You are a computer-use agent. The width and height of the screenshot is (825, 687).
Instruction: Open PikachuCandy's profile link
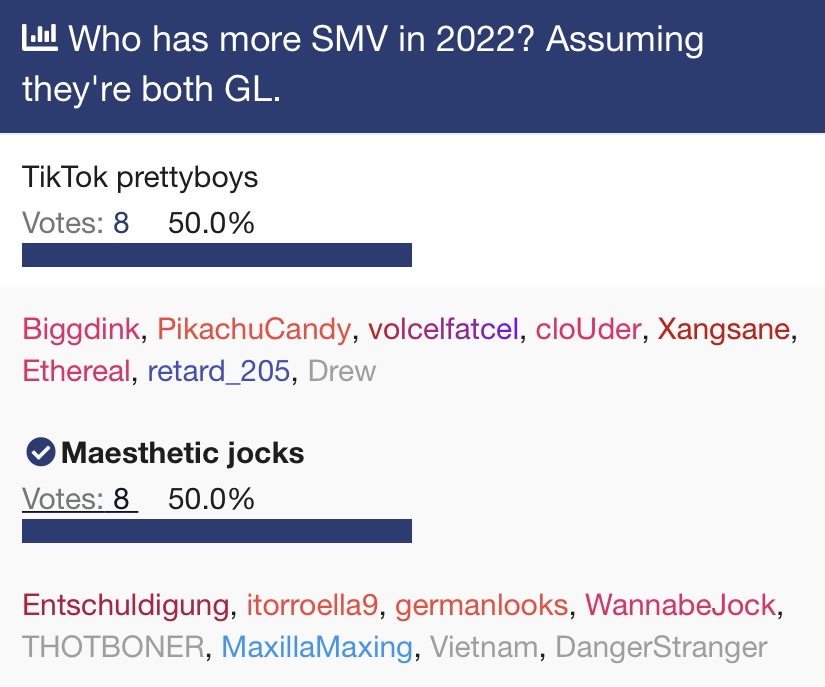[254, 329]
